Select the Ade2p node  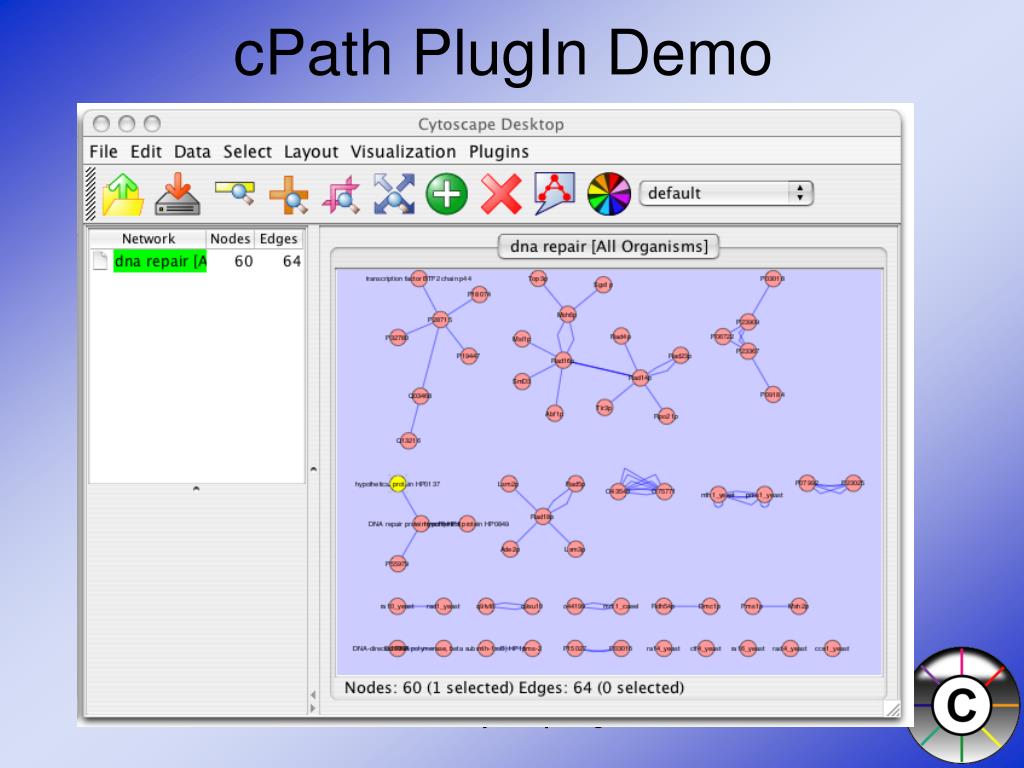510,549
